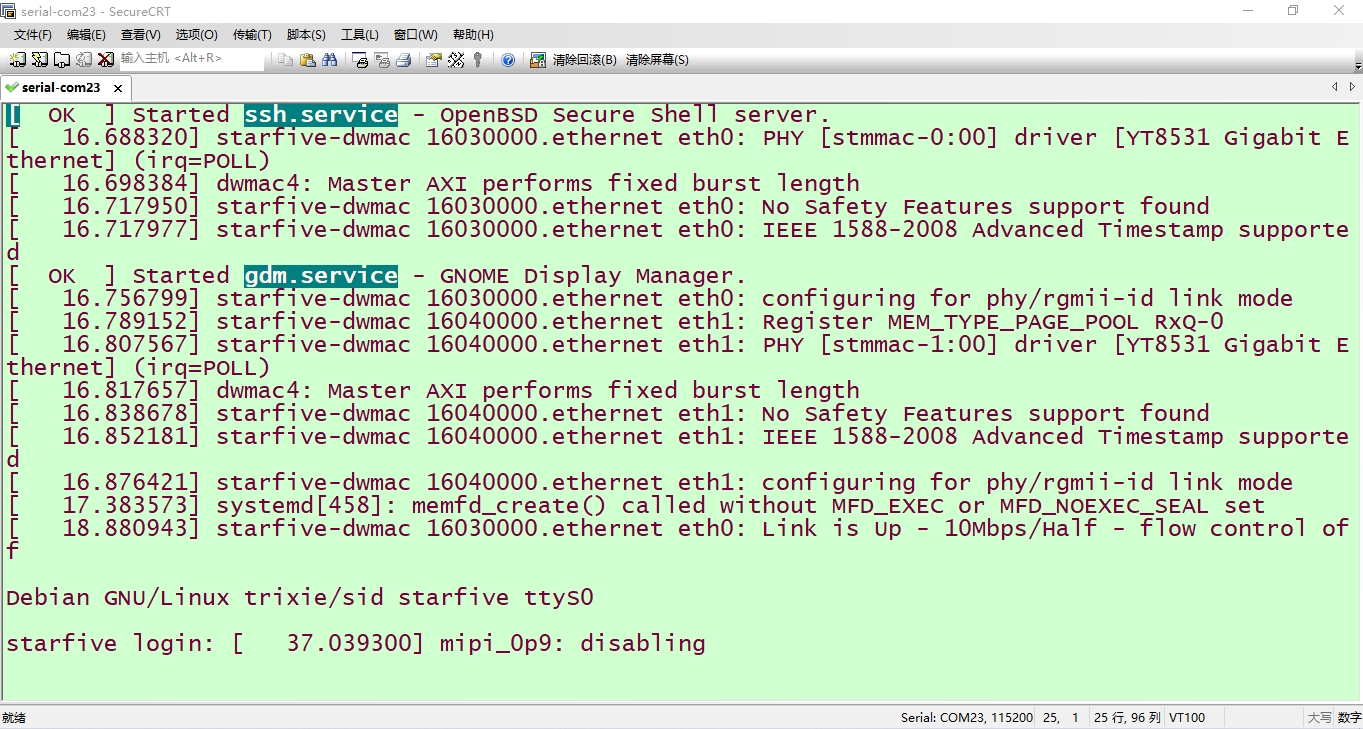
Task: Click the highlighted ssh.service text
Action: 321,115
